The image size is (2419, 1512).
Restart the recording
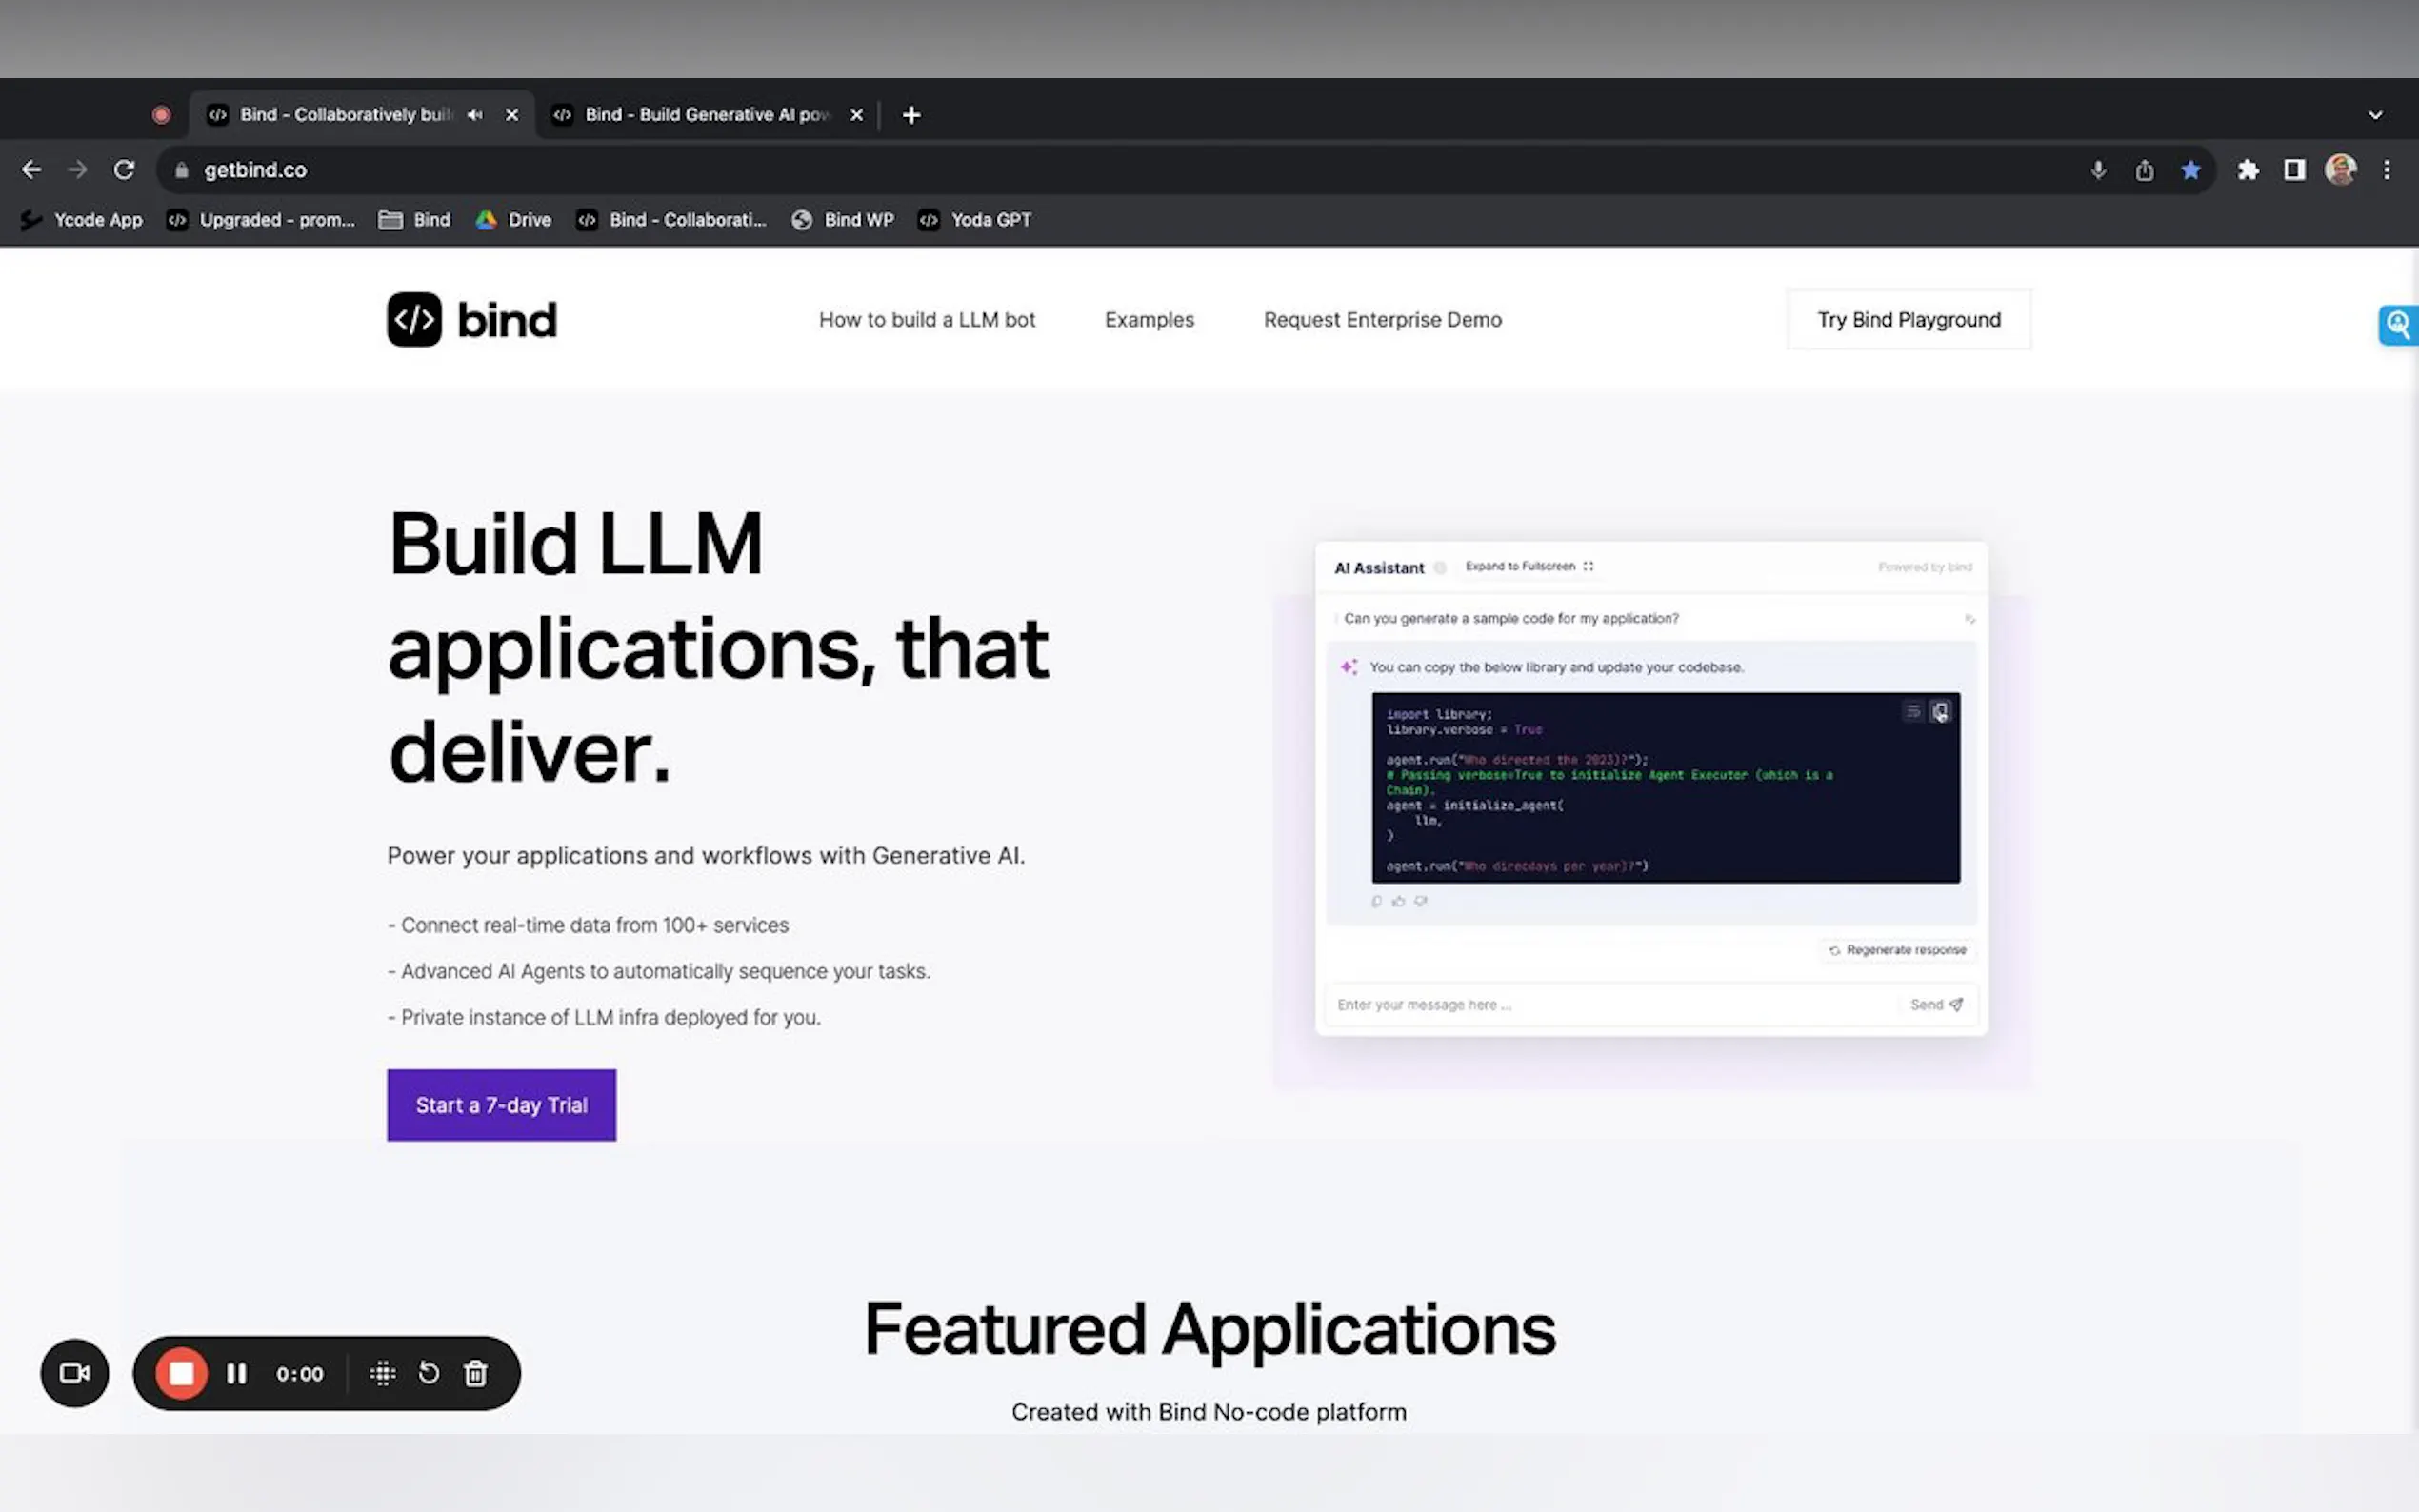click(429, 1373)
